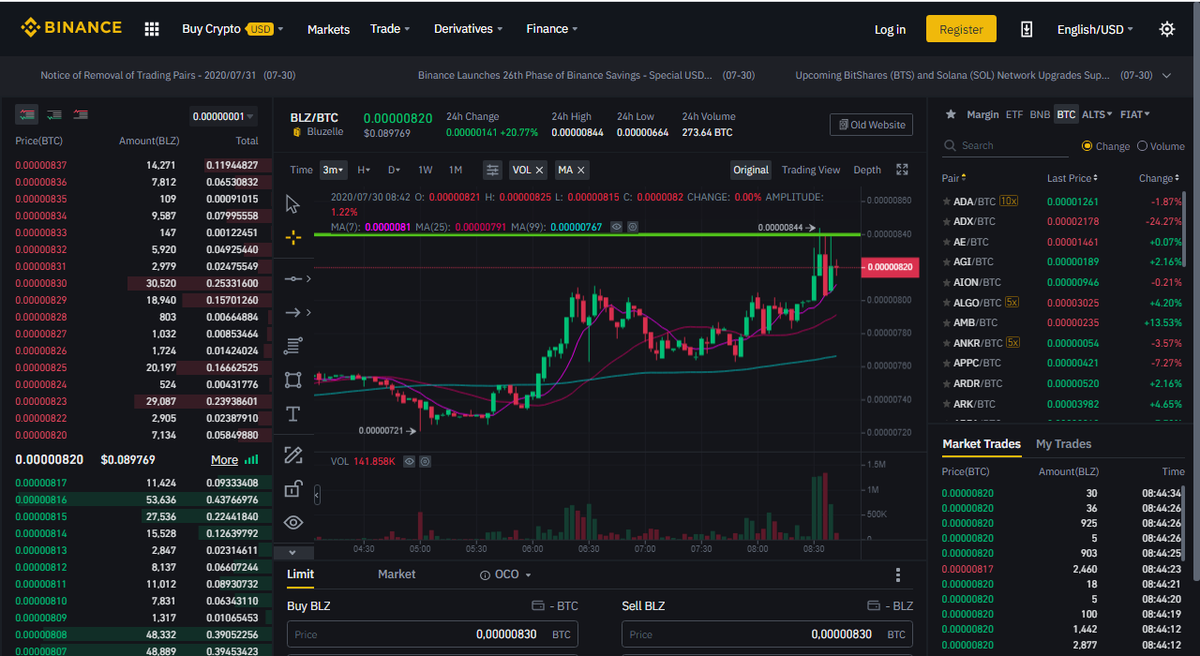
Task: Open the chart indicator settings icon
Action: 492,170
